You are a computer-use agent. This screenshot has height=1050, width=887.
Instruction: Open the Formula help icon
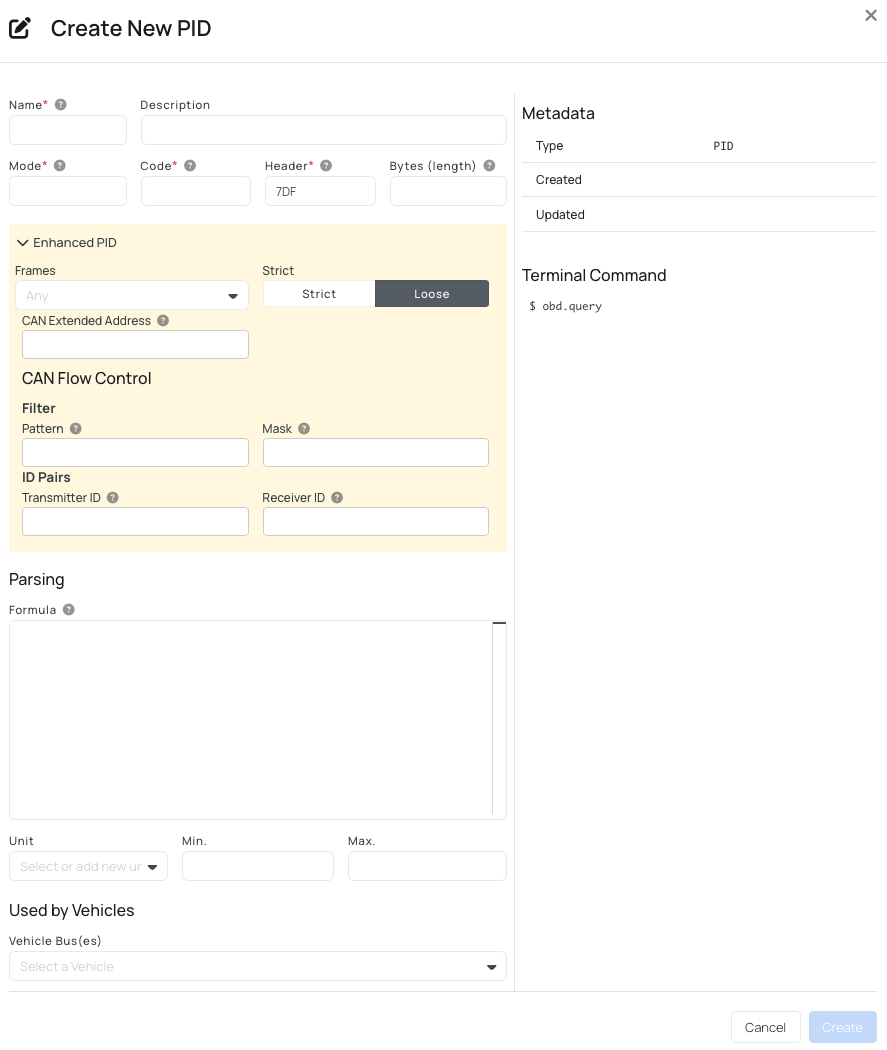point(69,610)
